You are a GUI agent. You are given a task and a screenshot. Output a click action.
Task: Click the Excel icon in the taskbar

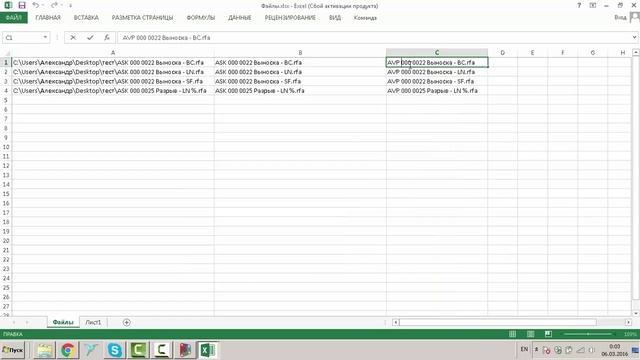pyautogui.click(x=208, y=350)
